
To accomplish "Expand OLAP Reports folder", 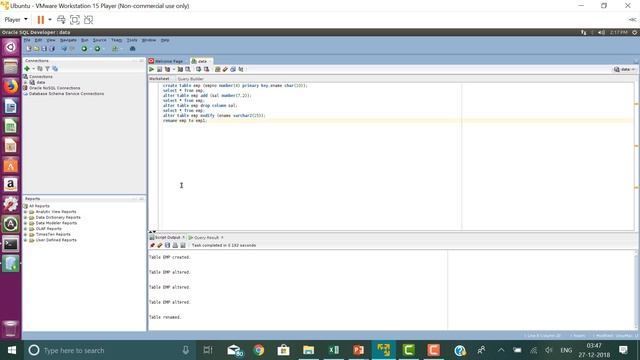I will click(25, 229).
